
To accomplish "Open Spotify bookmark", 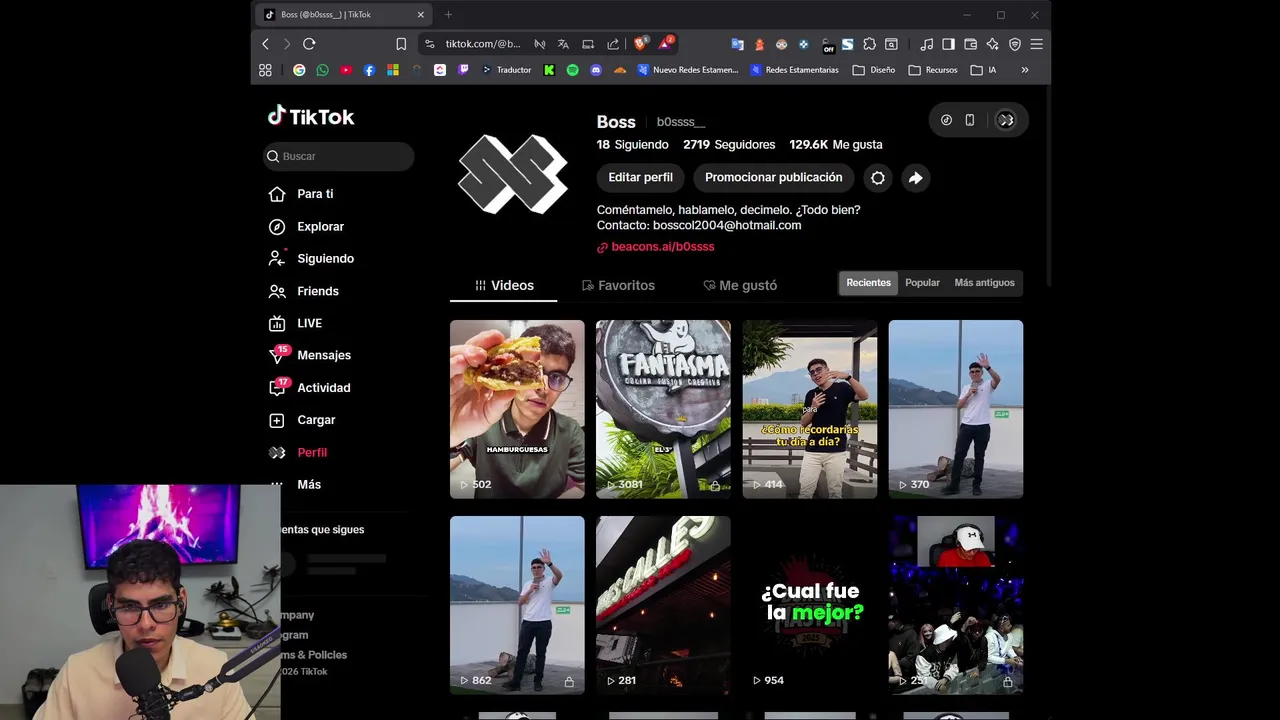I will [573, 70].
